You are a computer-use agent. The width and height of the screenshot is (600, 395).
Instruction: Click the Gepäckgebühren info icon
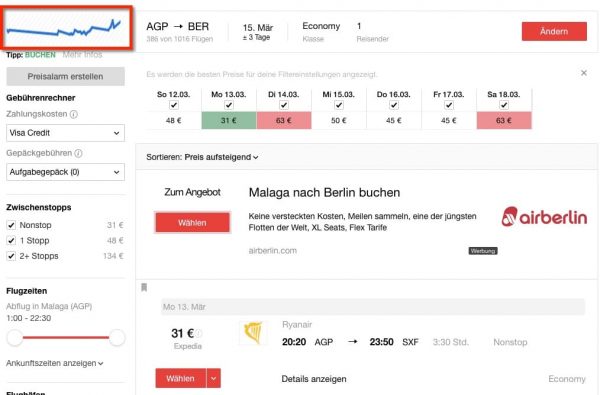(78, 153)
